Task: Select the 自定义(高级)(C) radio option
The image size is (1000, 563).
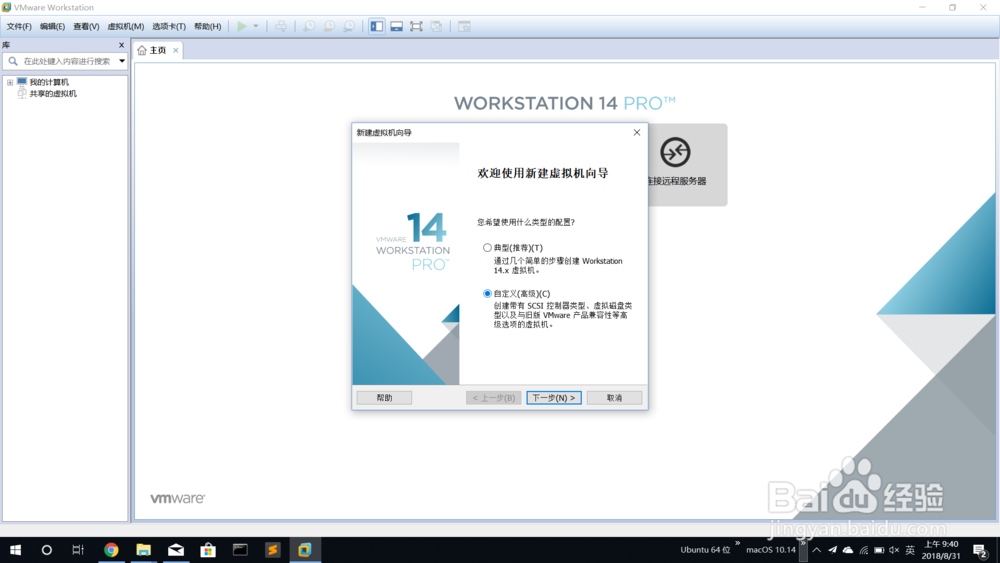Action: [487, 293]
